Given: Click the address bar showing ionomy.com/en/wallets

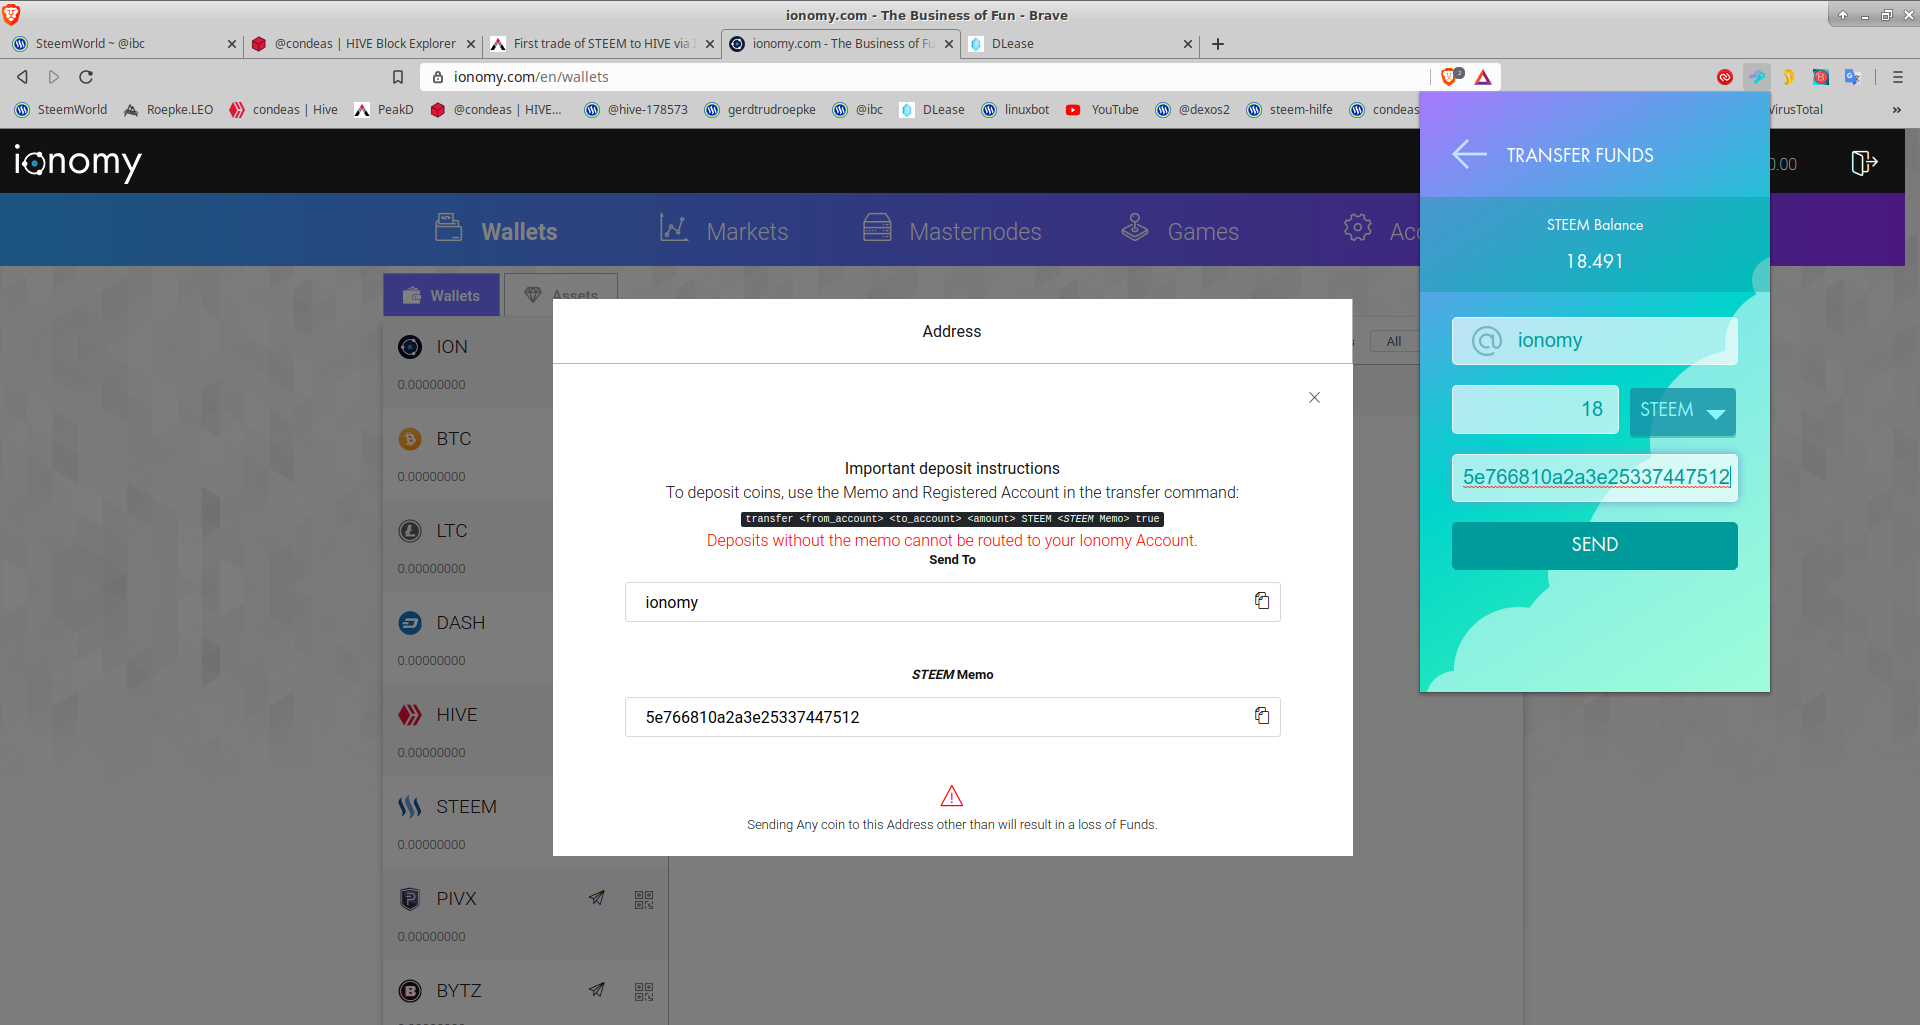Looking at the screenshot, I should 925,77.
